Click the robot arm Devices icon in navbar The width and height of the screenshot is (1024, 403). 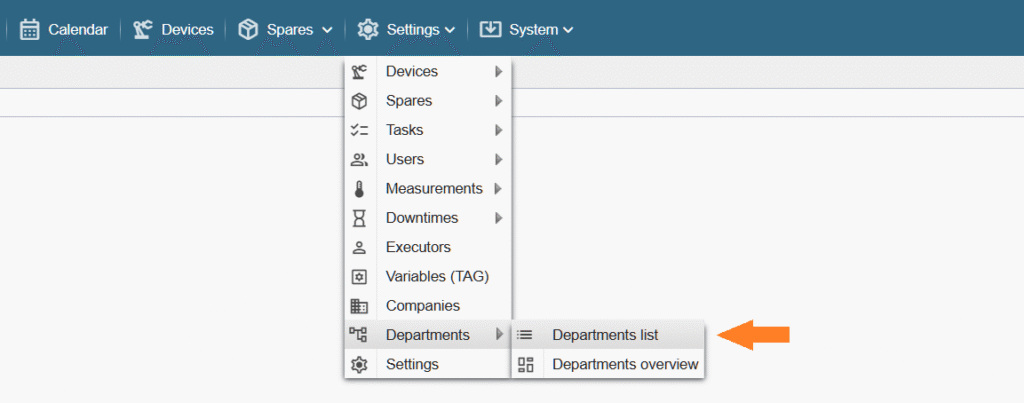(x=143, y=29)
